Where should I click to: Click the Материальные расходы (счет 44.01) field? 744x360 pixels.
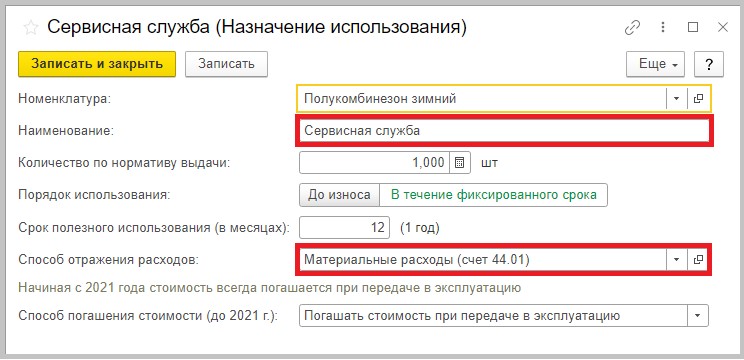(483, 259)
